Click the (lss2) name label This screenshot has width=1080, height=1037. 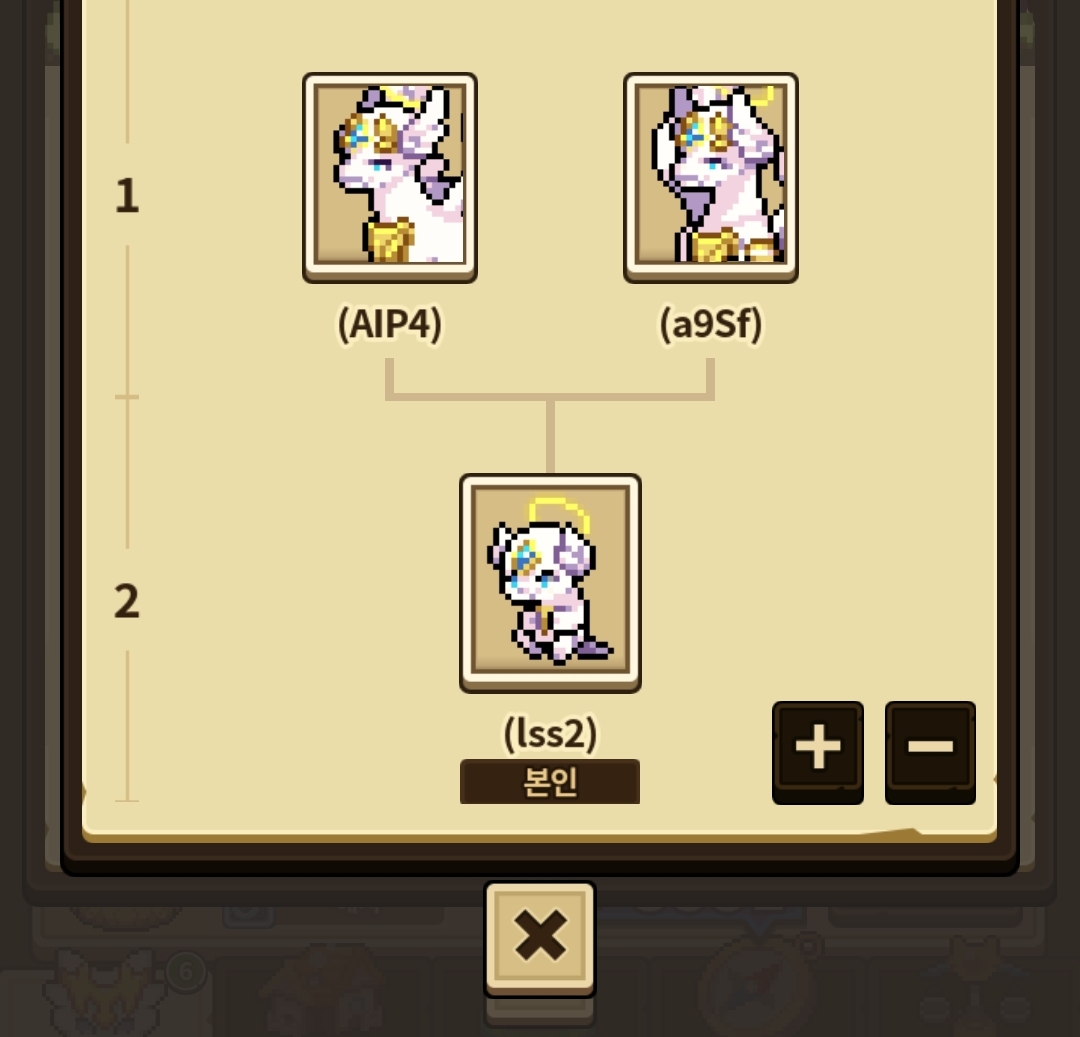(550, 733)
